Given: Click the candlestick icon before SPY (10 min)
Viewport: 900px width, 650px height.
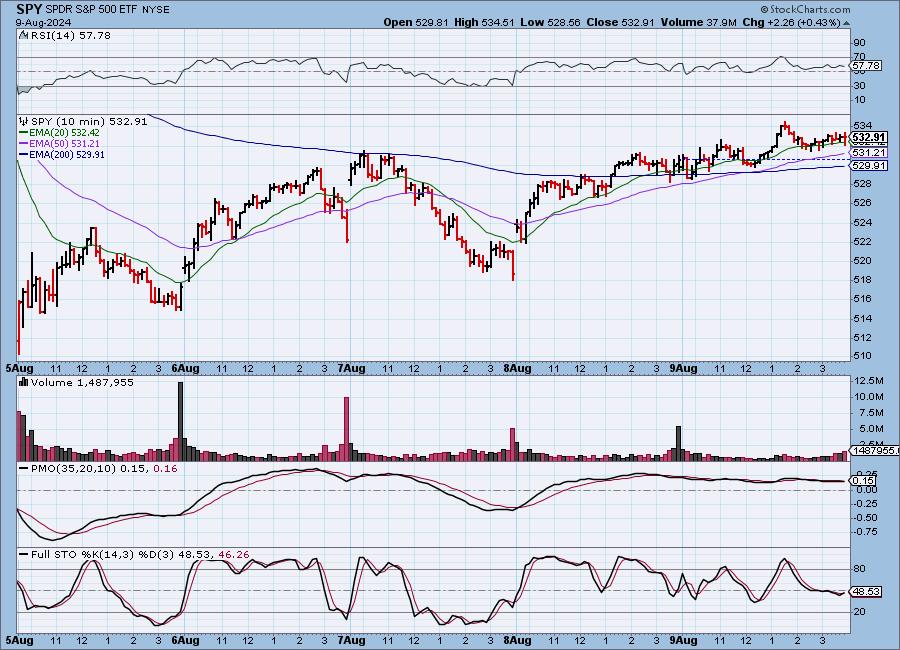Looking at the screenshot, I should 24,121.
